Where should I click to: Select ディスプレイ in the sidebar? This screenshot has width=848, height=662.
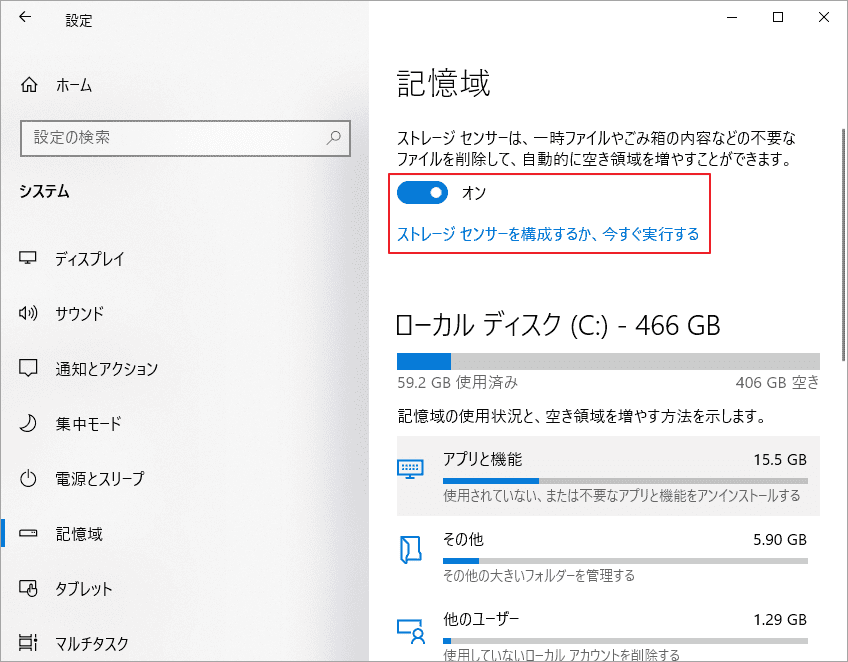click(185, 259)
